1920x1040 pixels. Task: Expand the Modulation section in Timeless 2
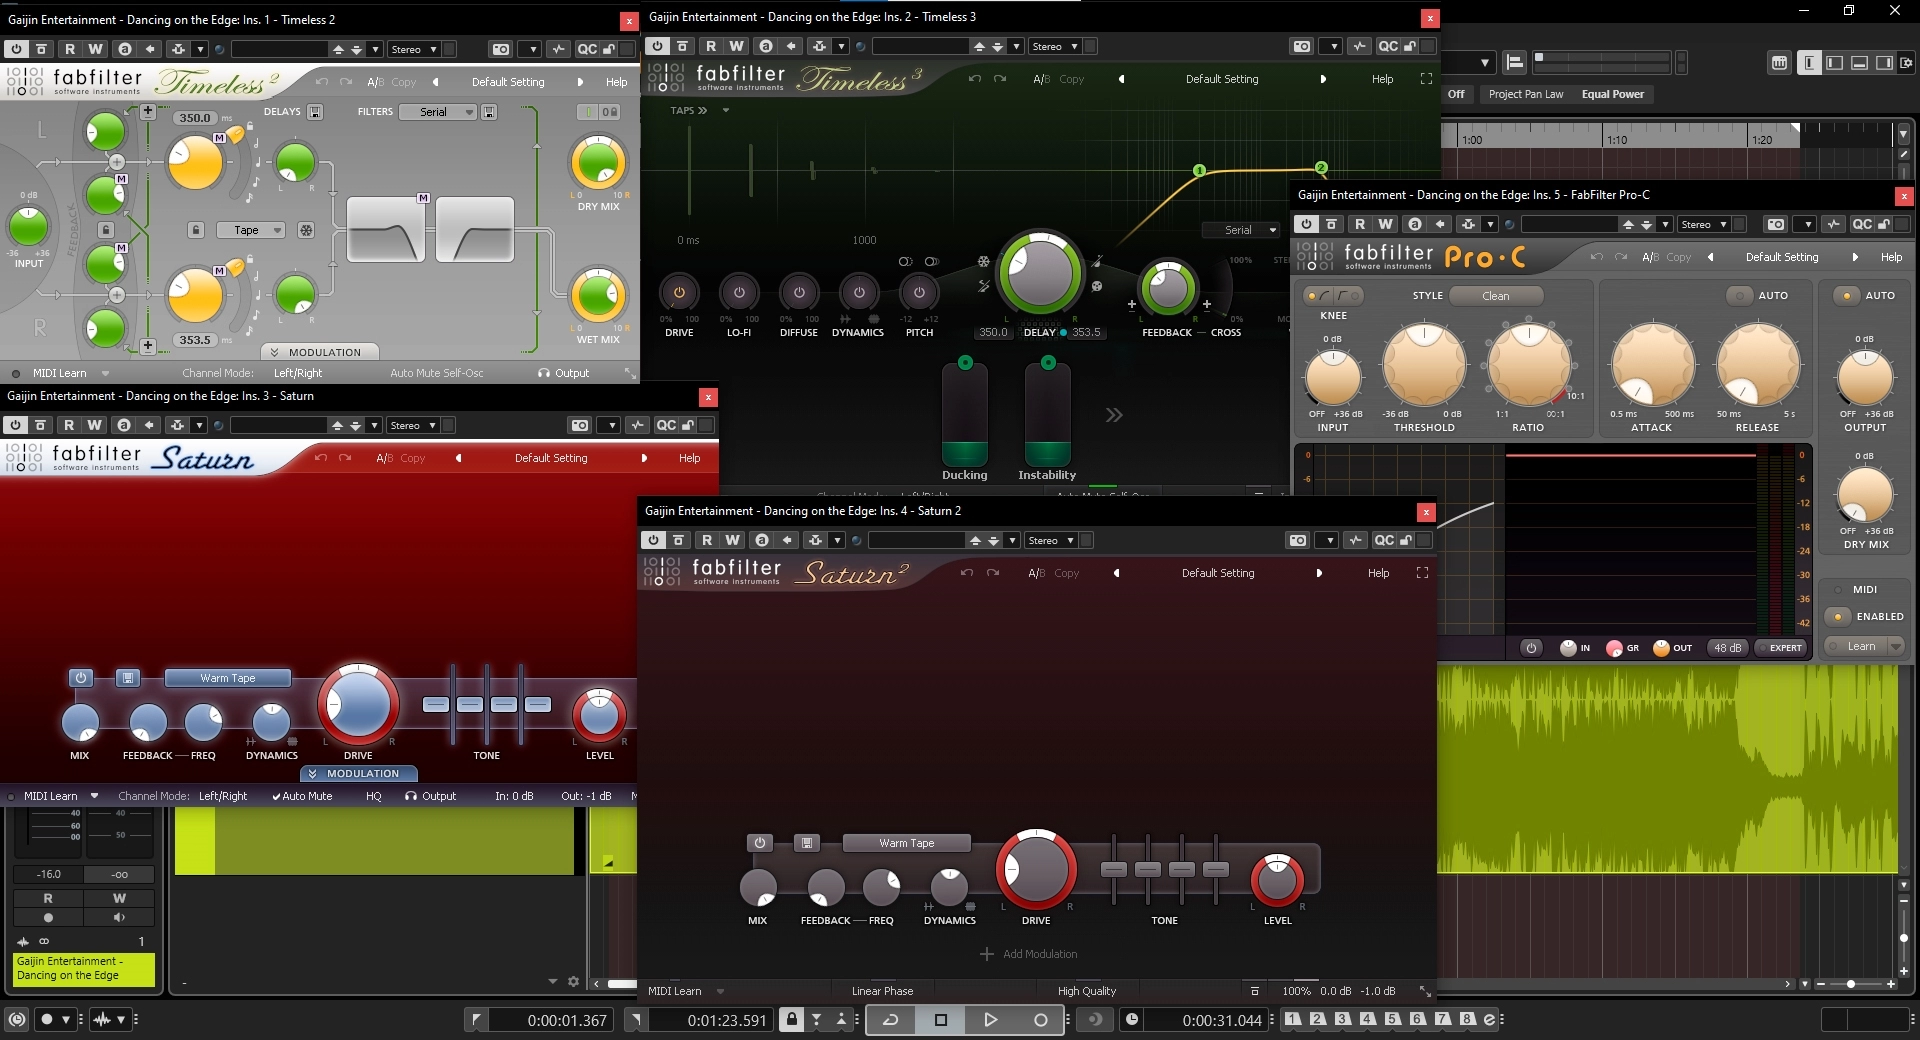click(319, 352)
